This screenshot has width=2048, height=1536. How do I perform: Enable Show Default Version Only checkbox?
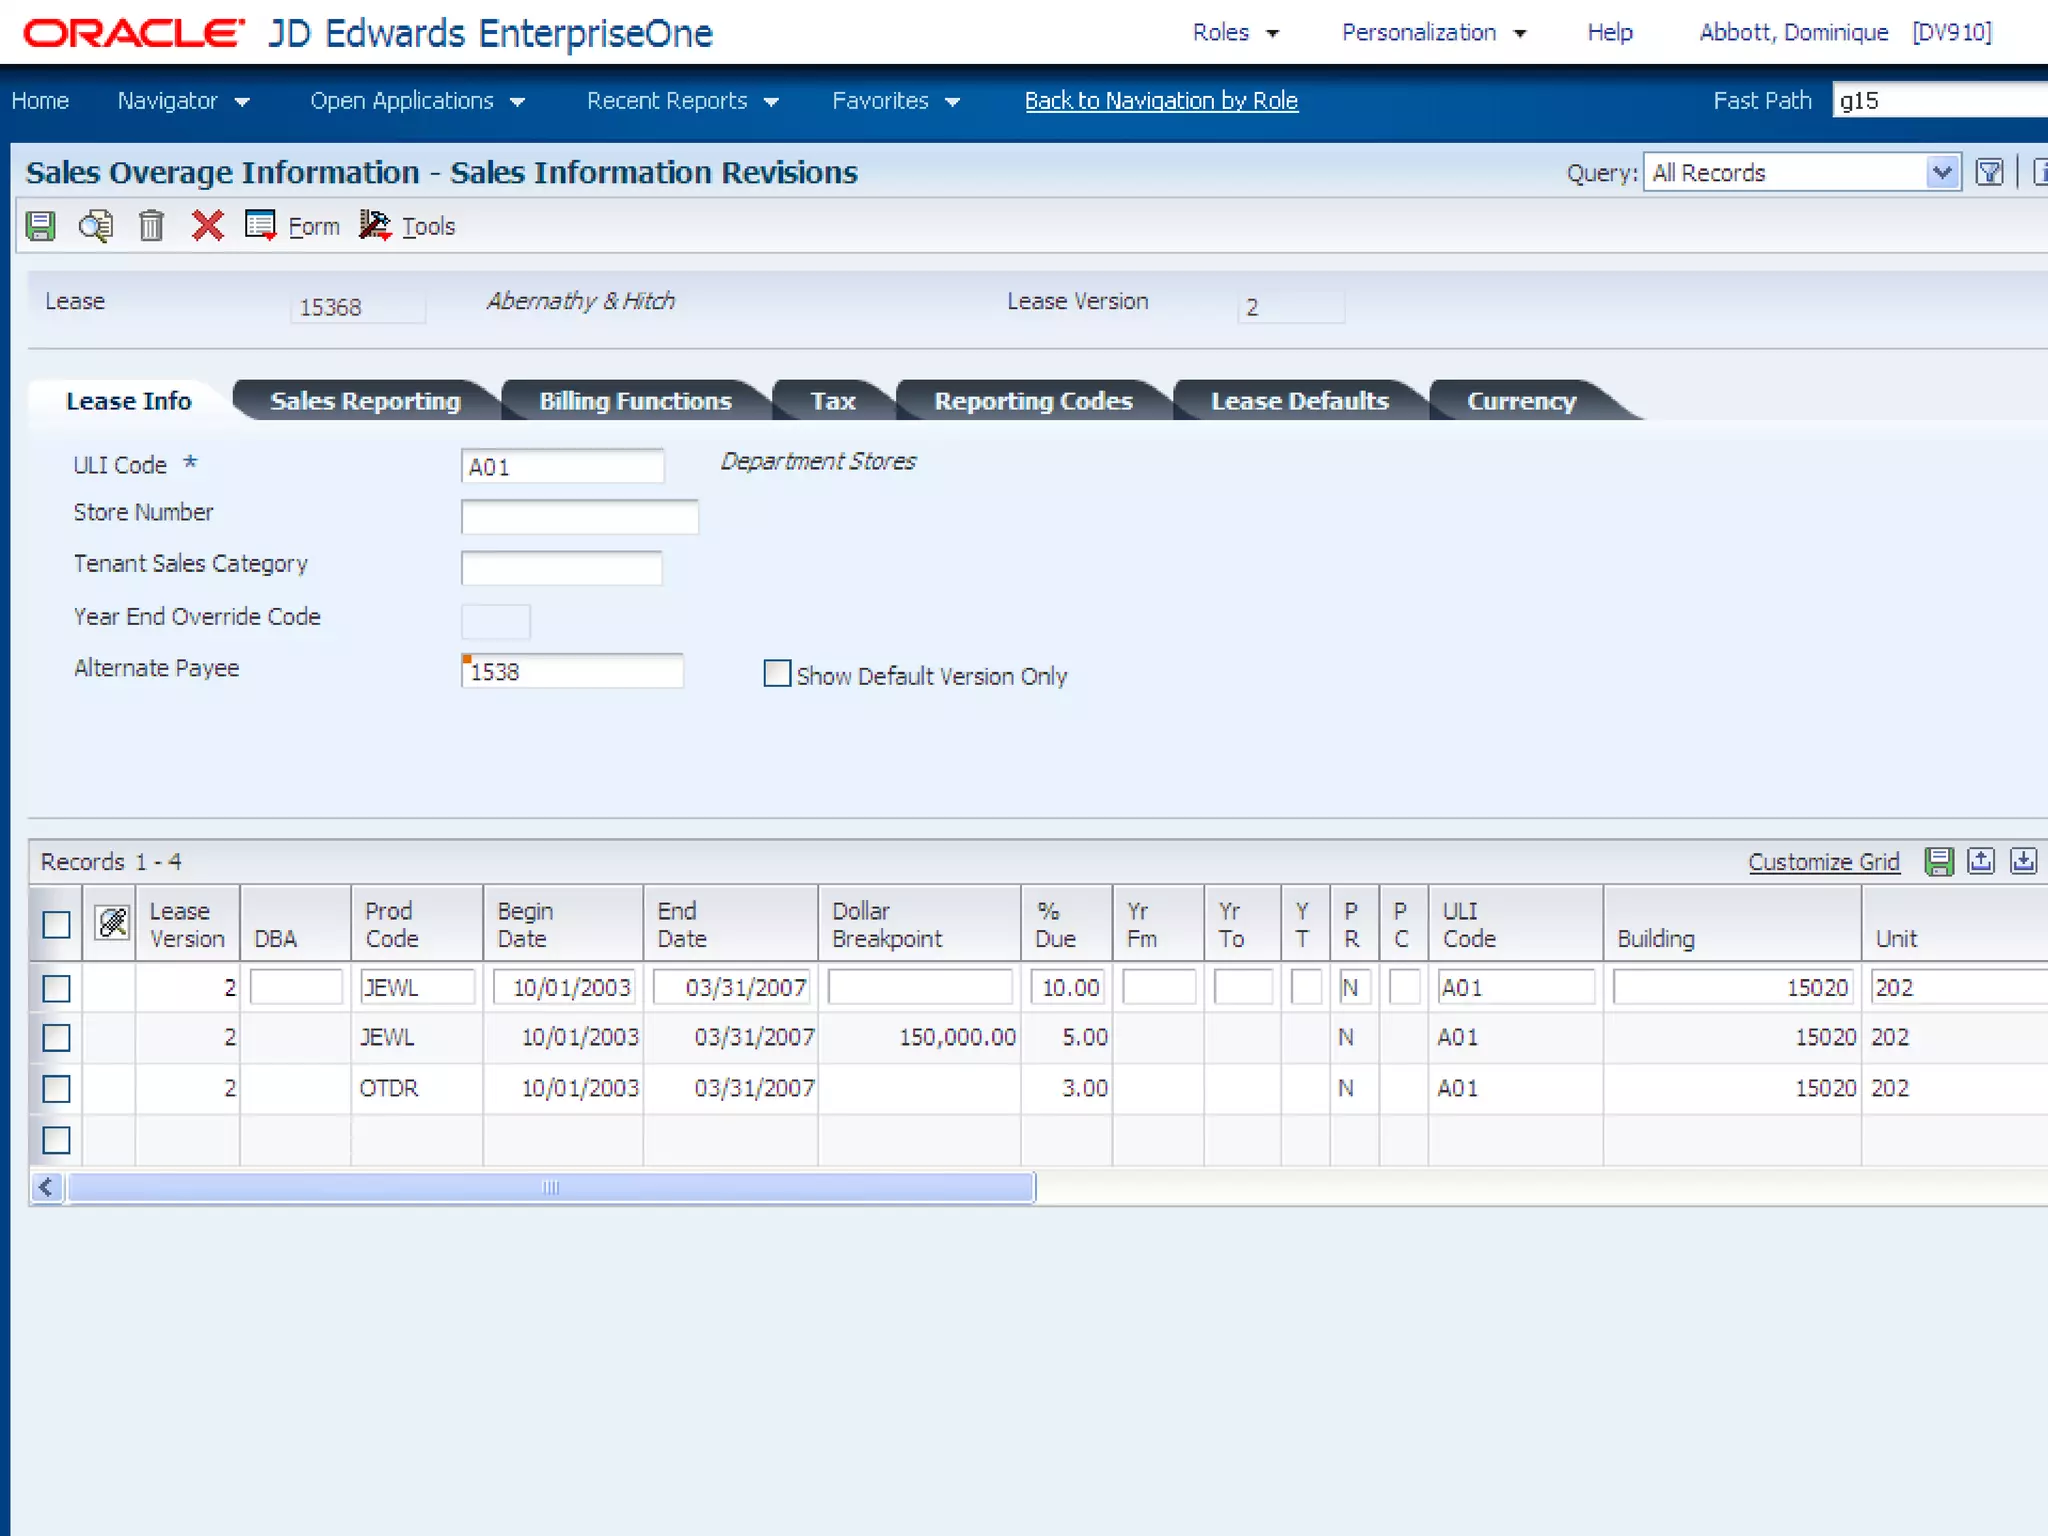coord(777,673)
